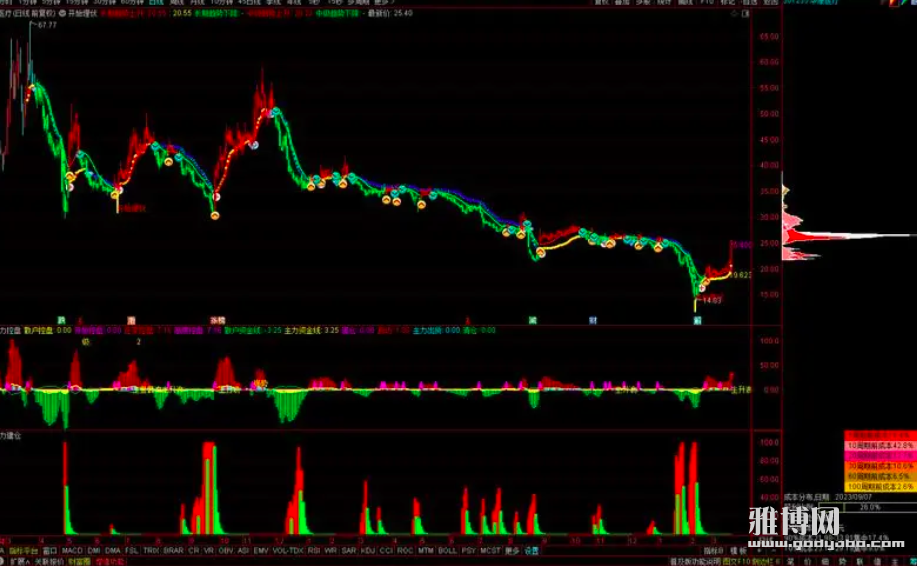The image size is (917, 566).
Task: Open the 指标平台 tab
Action: pyautogui.click(x=23, y=550)
